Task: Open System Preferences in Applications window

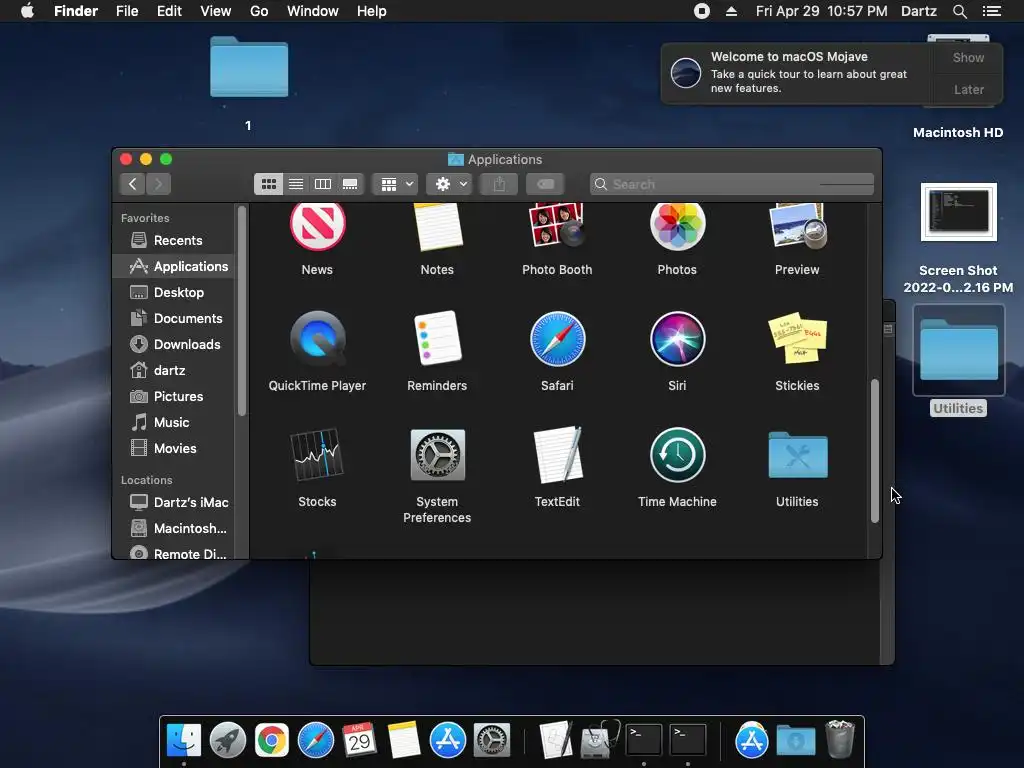Action: (437, 455)
